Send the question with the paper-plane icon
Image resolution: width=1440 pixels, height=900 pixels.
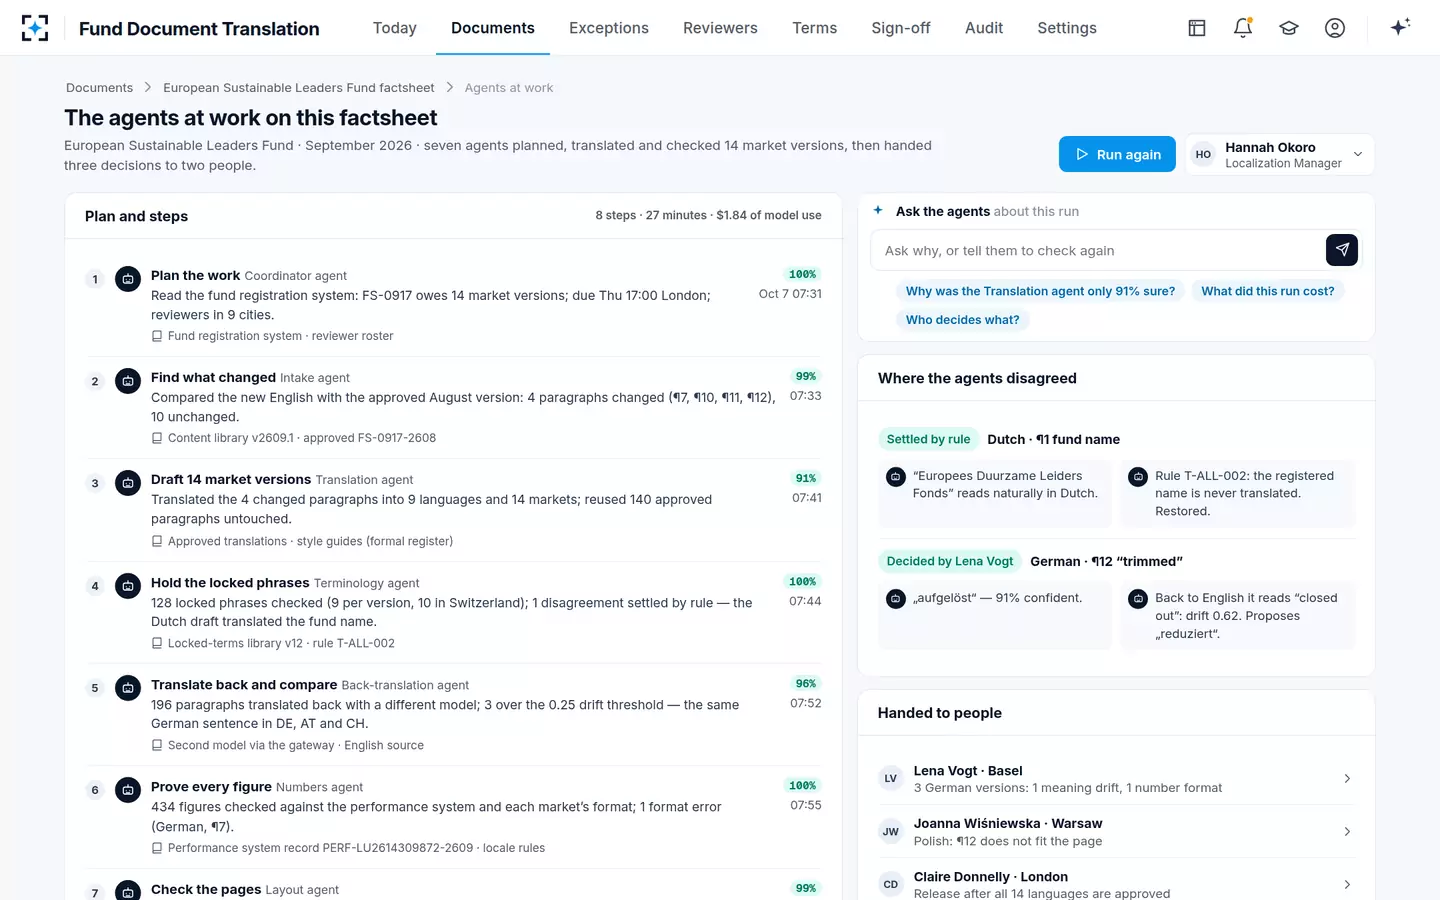coord(1342,250)
